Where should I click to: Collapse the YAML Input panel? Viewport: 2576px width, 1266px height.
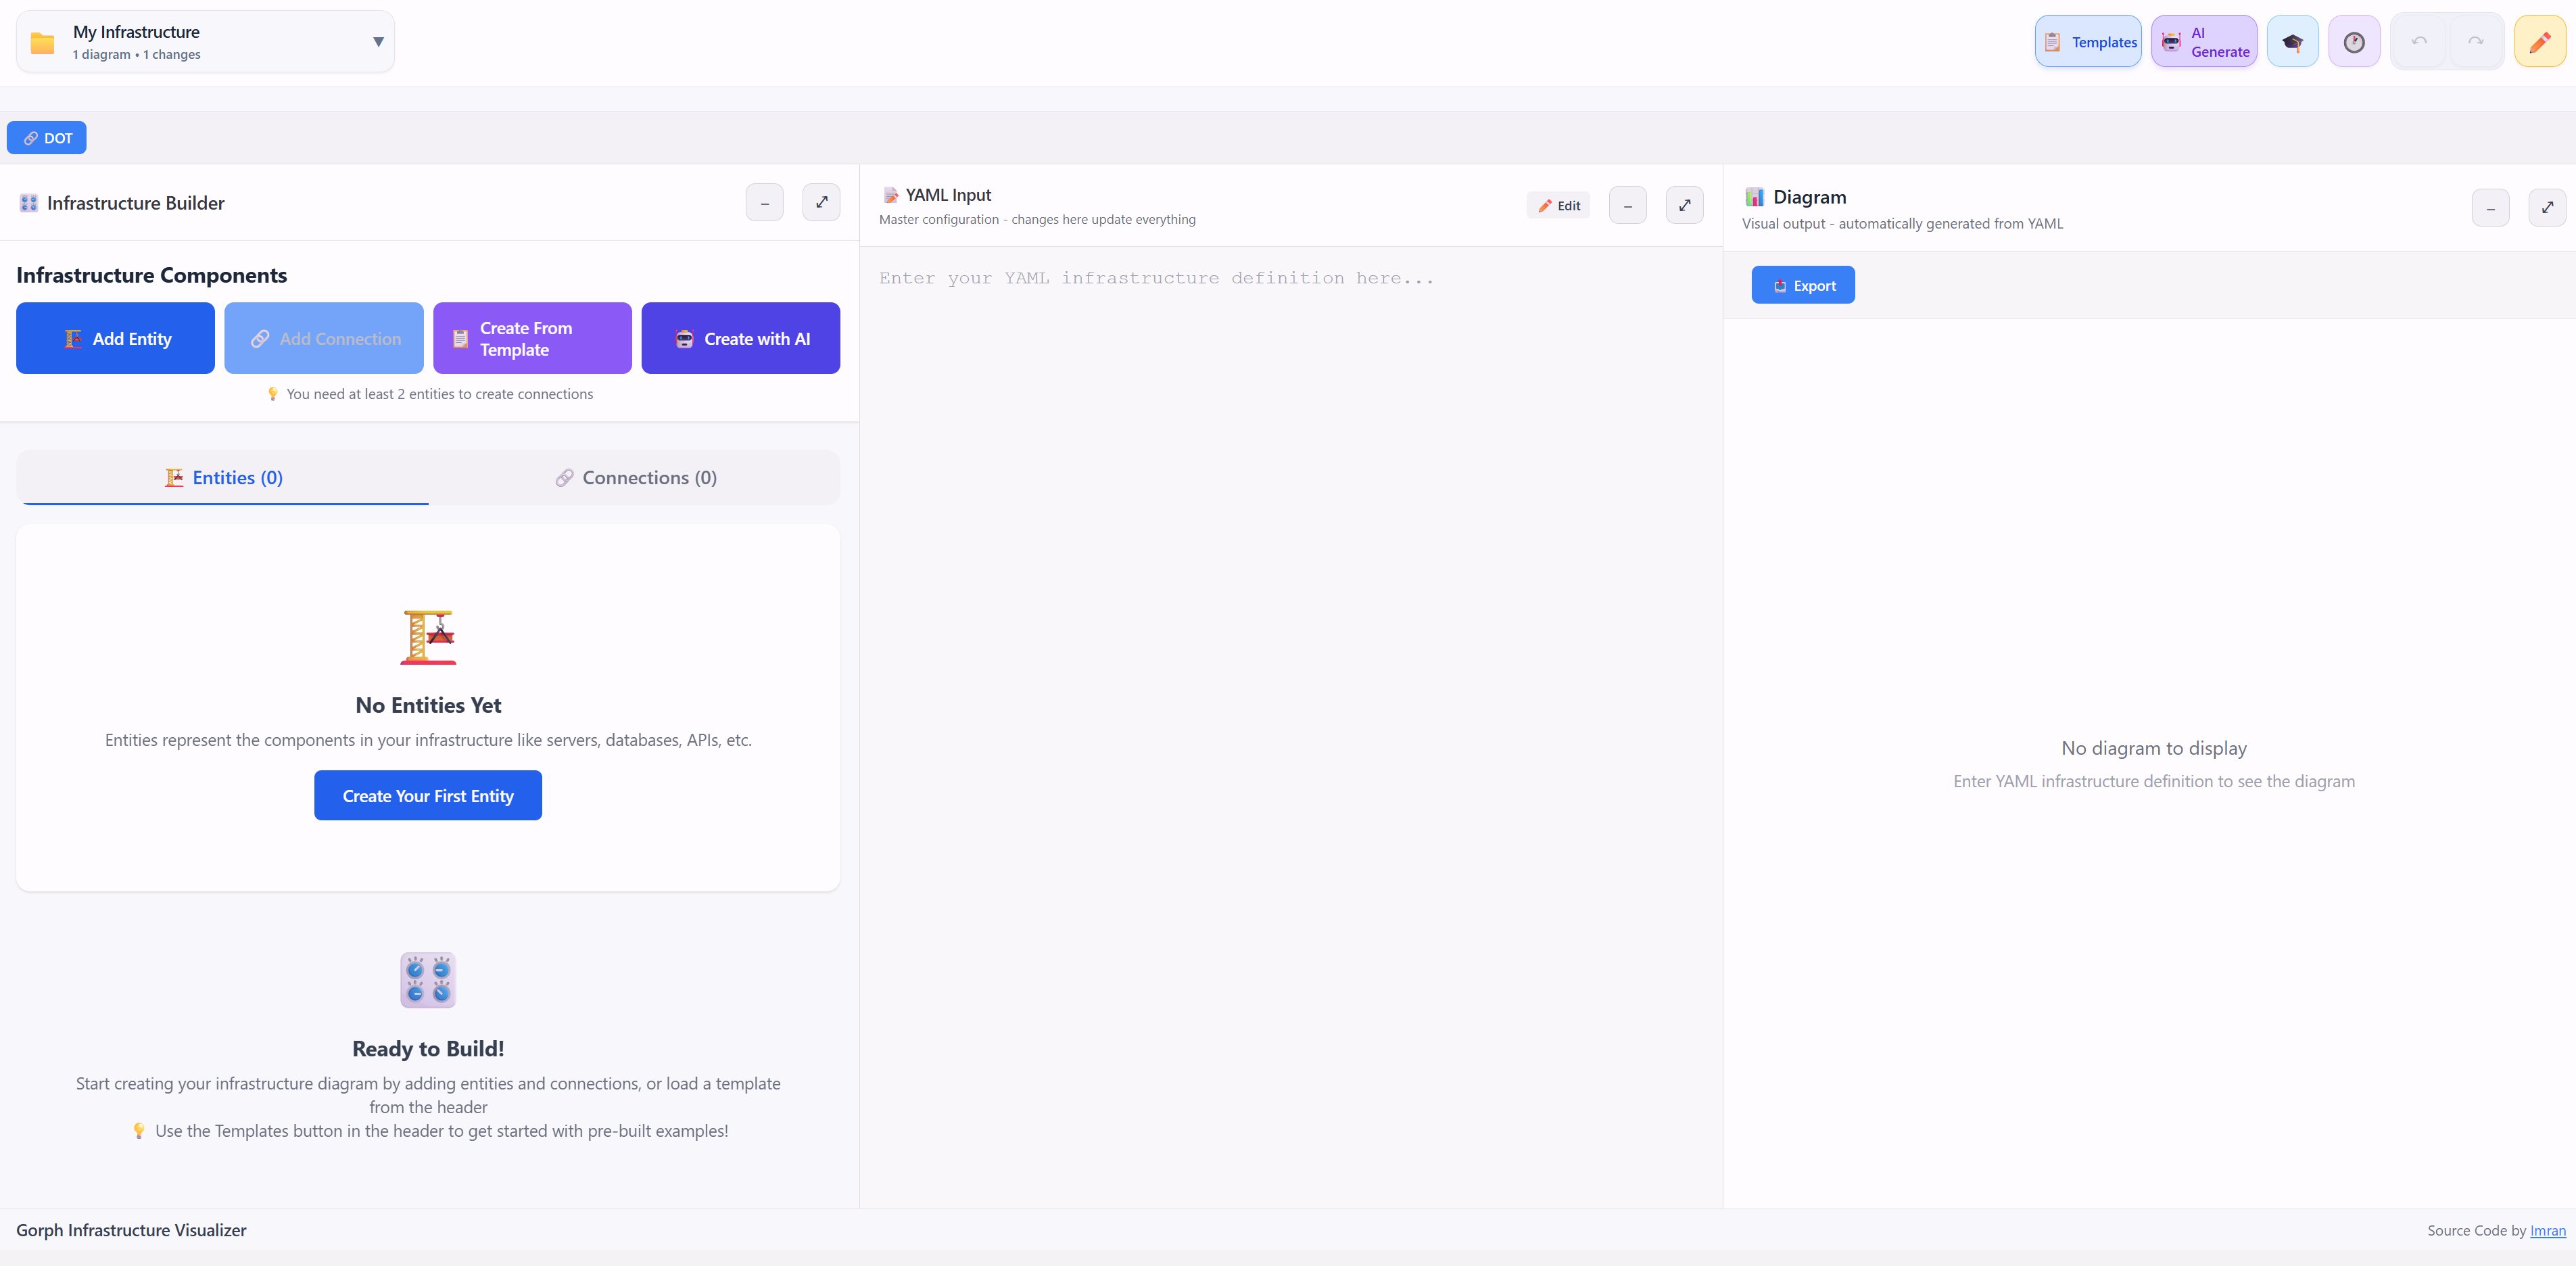tap(1627, 206)
